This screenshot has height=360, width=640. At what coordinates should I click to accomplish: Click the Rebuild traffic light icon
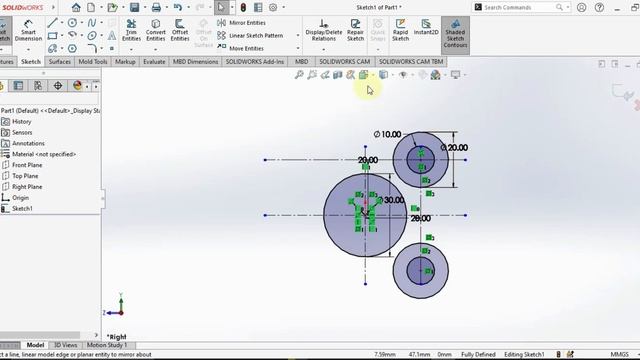tap(243, 7)
